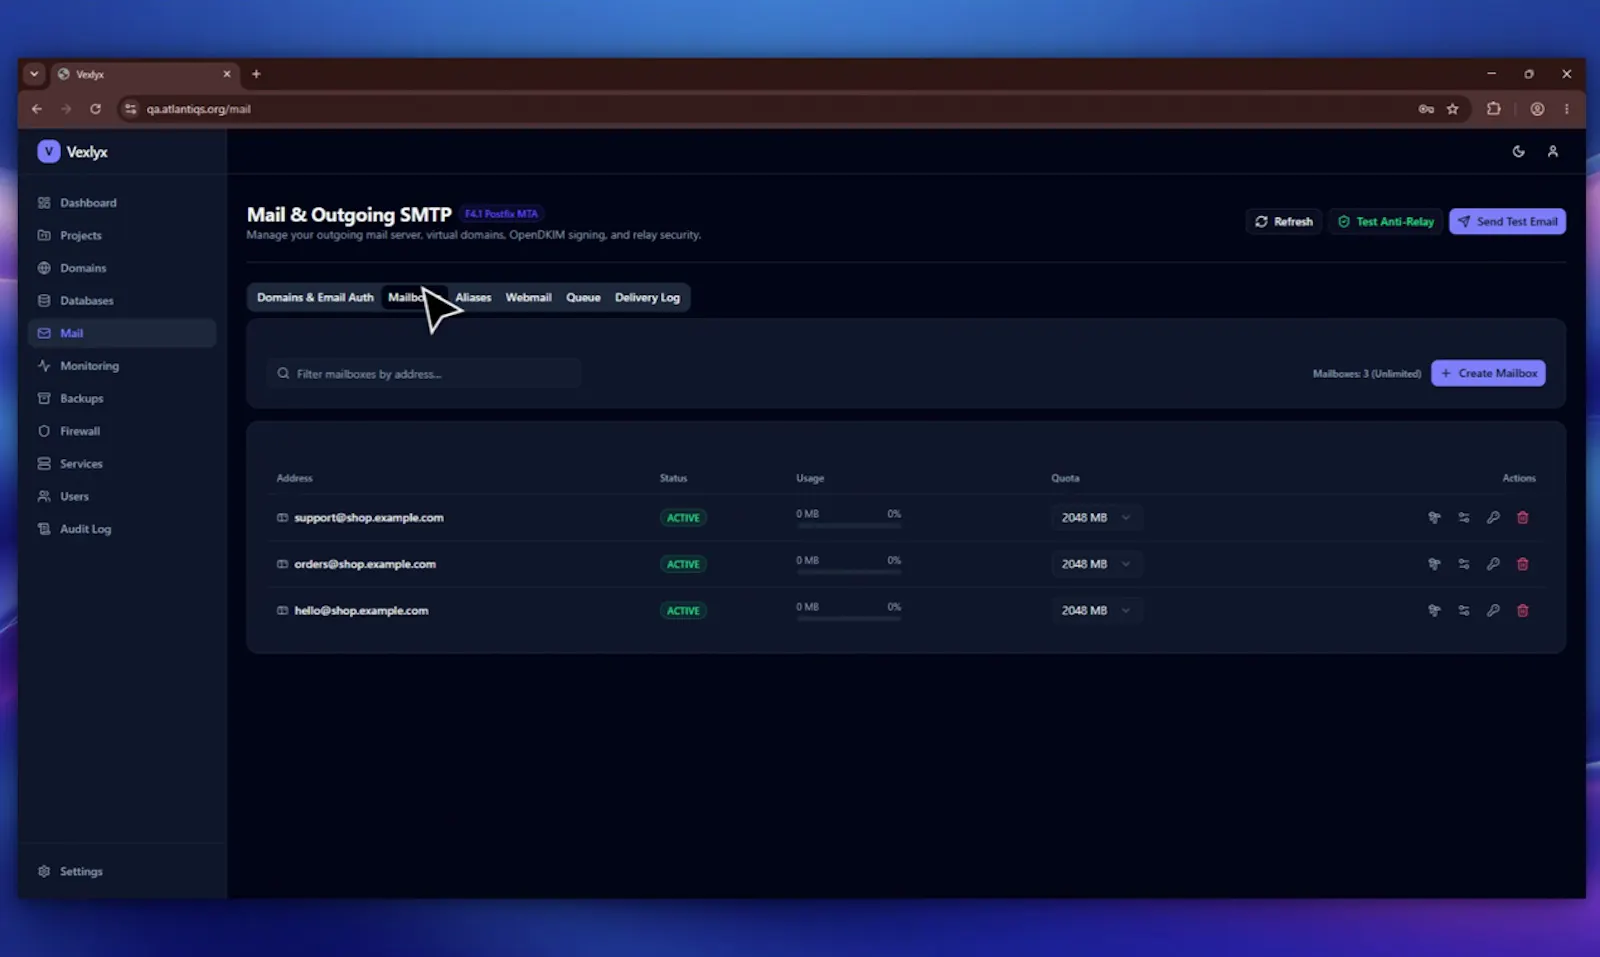Click the key icon for support@shop.example.com
The height and width of the screenshot is (957, 1600).
[1493, 518]
